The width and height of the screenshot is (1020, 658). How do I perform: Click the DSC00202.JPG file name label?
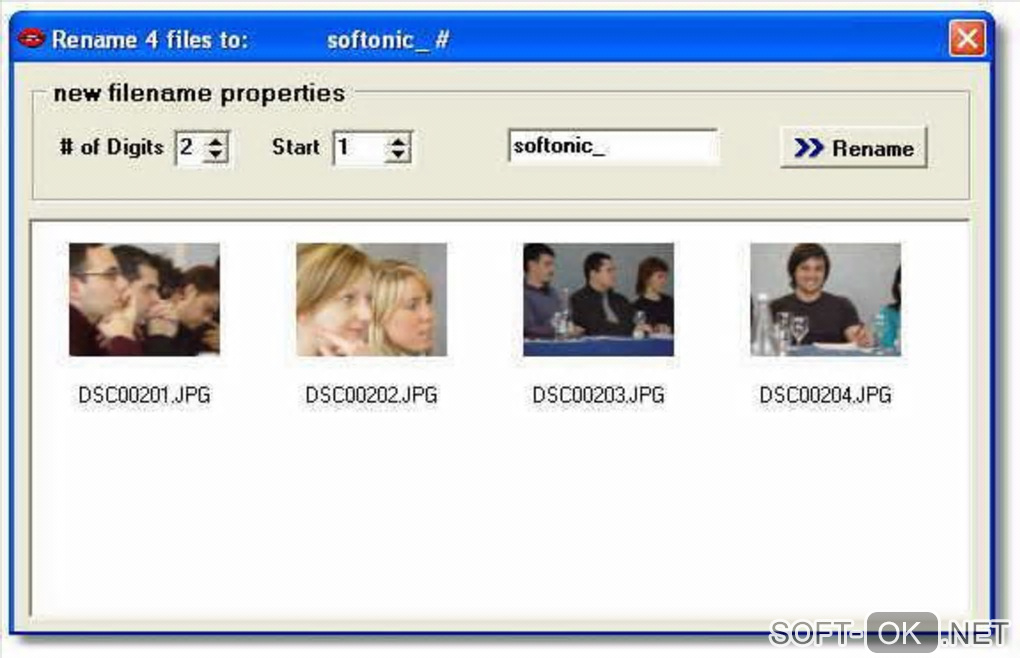371,395
